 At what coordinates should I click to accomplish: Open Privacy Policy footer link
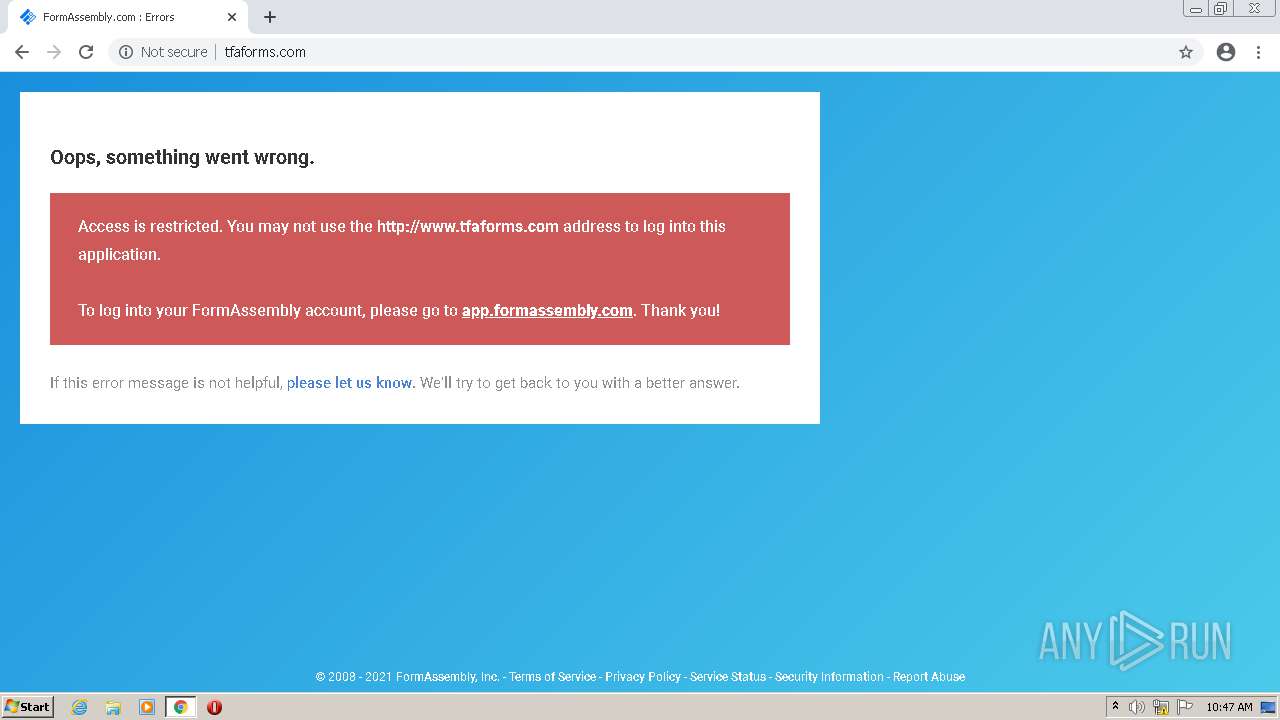[643, 677]
